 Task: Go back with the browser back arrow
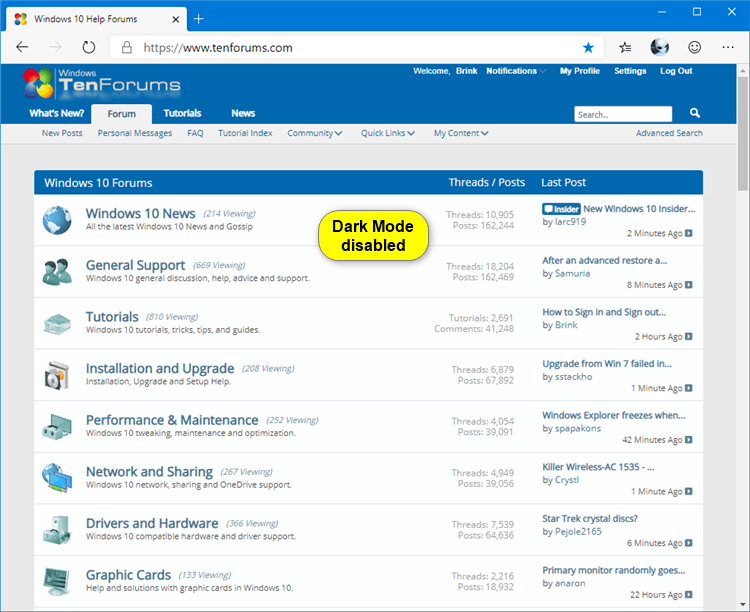22,47
